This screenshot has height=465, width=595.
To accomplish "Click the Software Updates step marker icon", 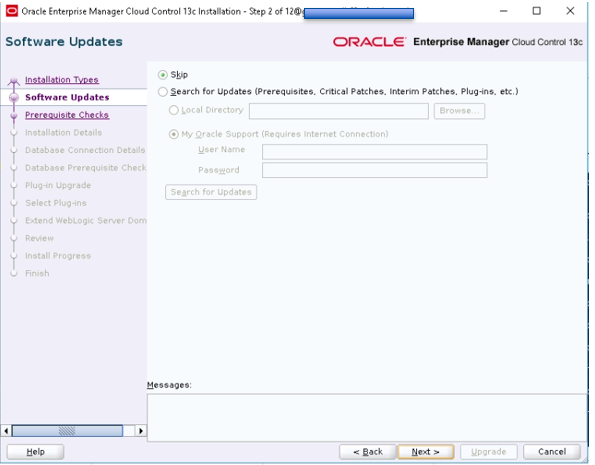I will [x=14, y=98].
